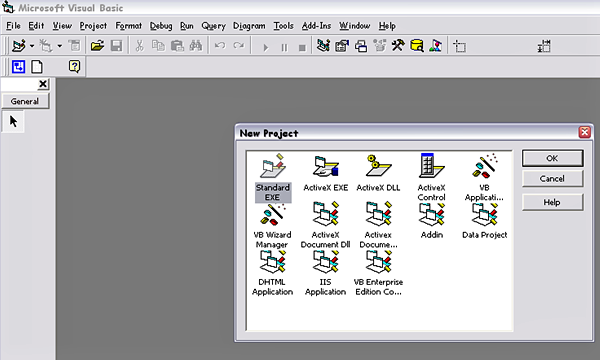Click the Add Standard EXE Project toolbar icon
This screenshot has width=600, height=360.
19,46
